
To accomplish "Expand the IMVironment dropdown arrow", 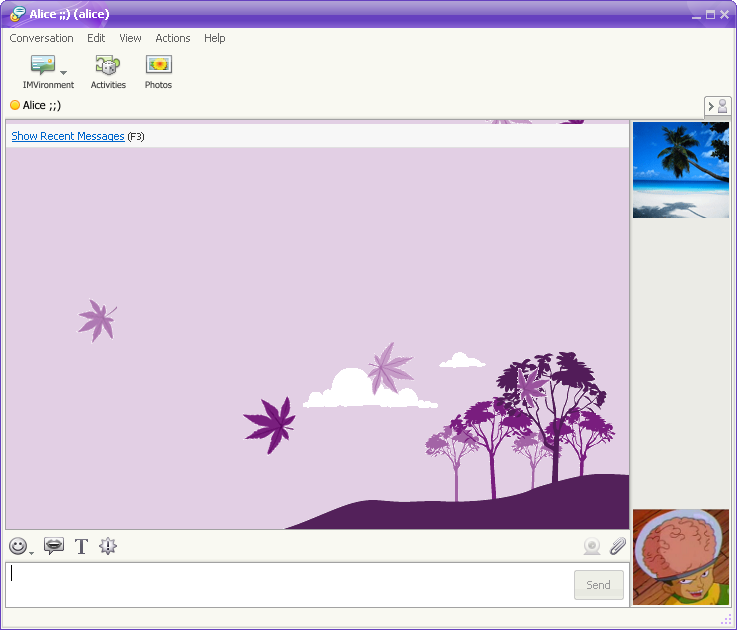I will click(x=64, y=72).
